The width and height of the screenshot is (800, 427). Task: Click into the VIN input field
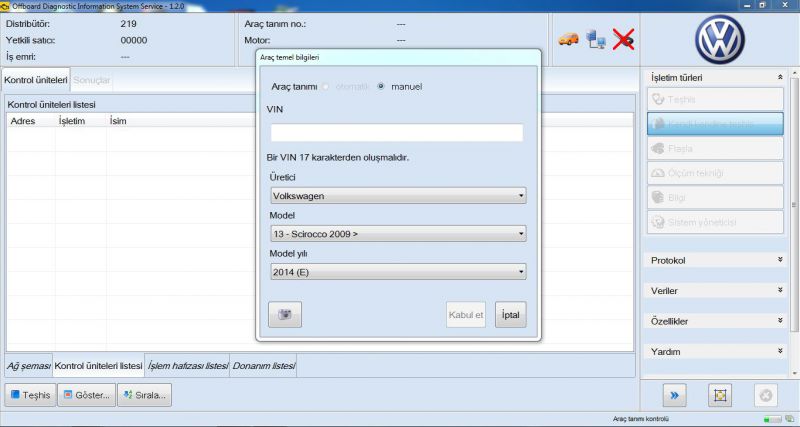397,133
